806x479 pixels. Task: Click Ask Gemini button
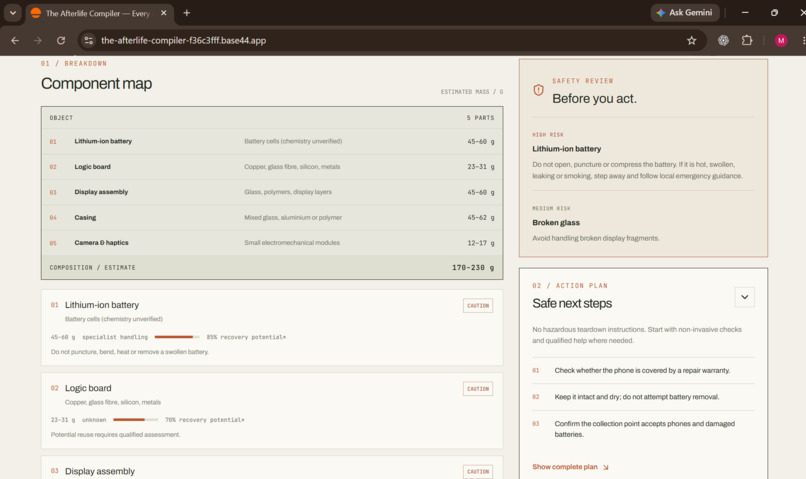pos(685,13)
